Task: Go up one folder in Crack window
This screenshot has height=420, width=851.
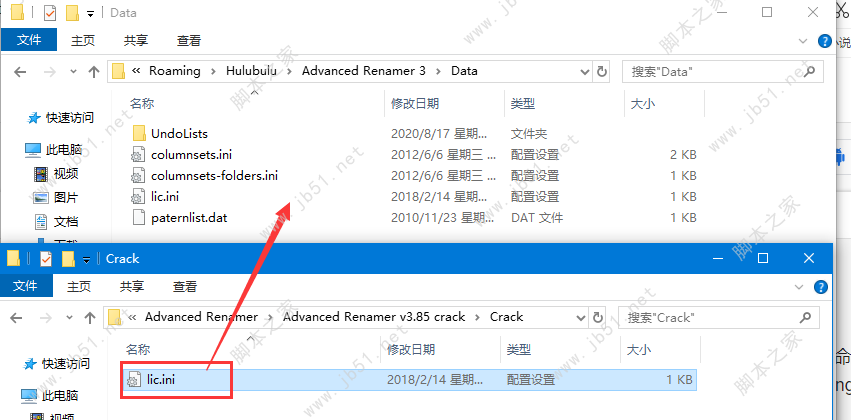Action: click(x=90, y=317)
